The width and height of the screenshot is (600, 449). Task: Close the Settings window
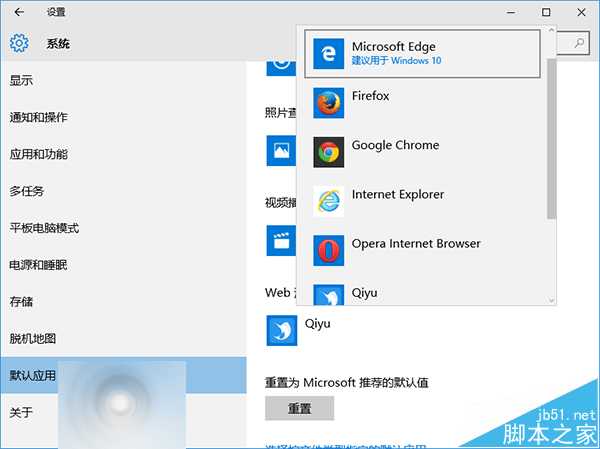(581, 12)
